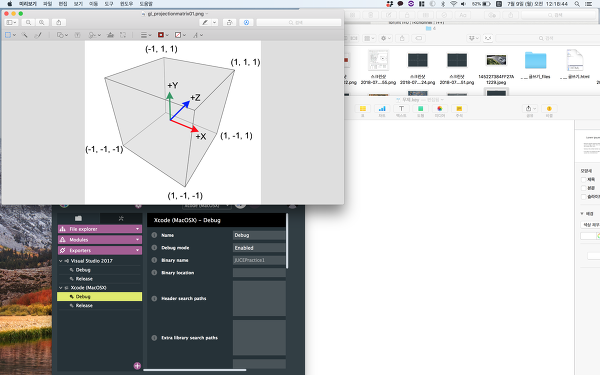
Task: Open Spotlight search in the menu bar
Action: 577,4
